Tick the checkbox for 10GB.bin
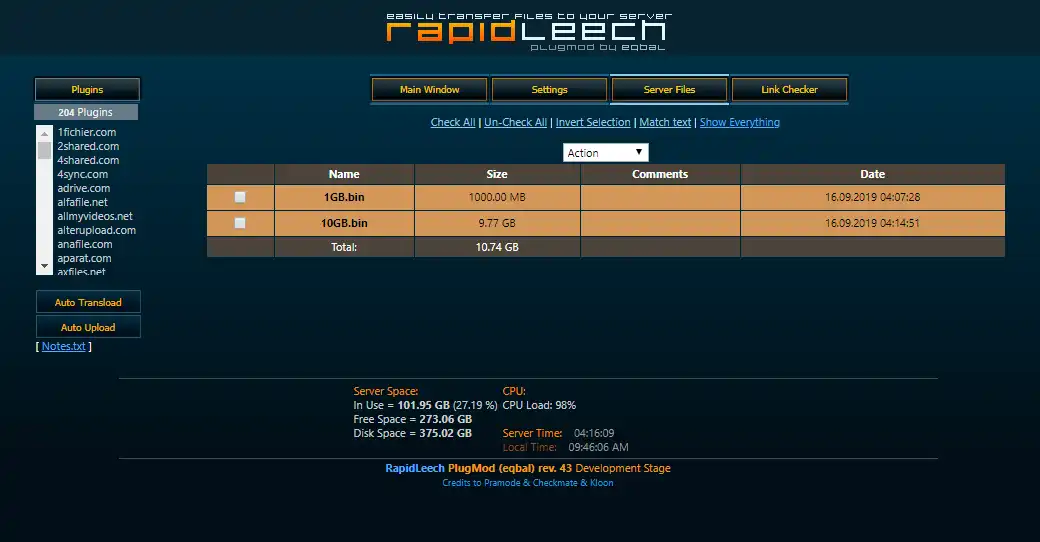This screenshot has width=1040, height=542. (240, 223)
